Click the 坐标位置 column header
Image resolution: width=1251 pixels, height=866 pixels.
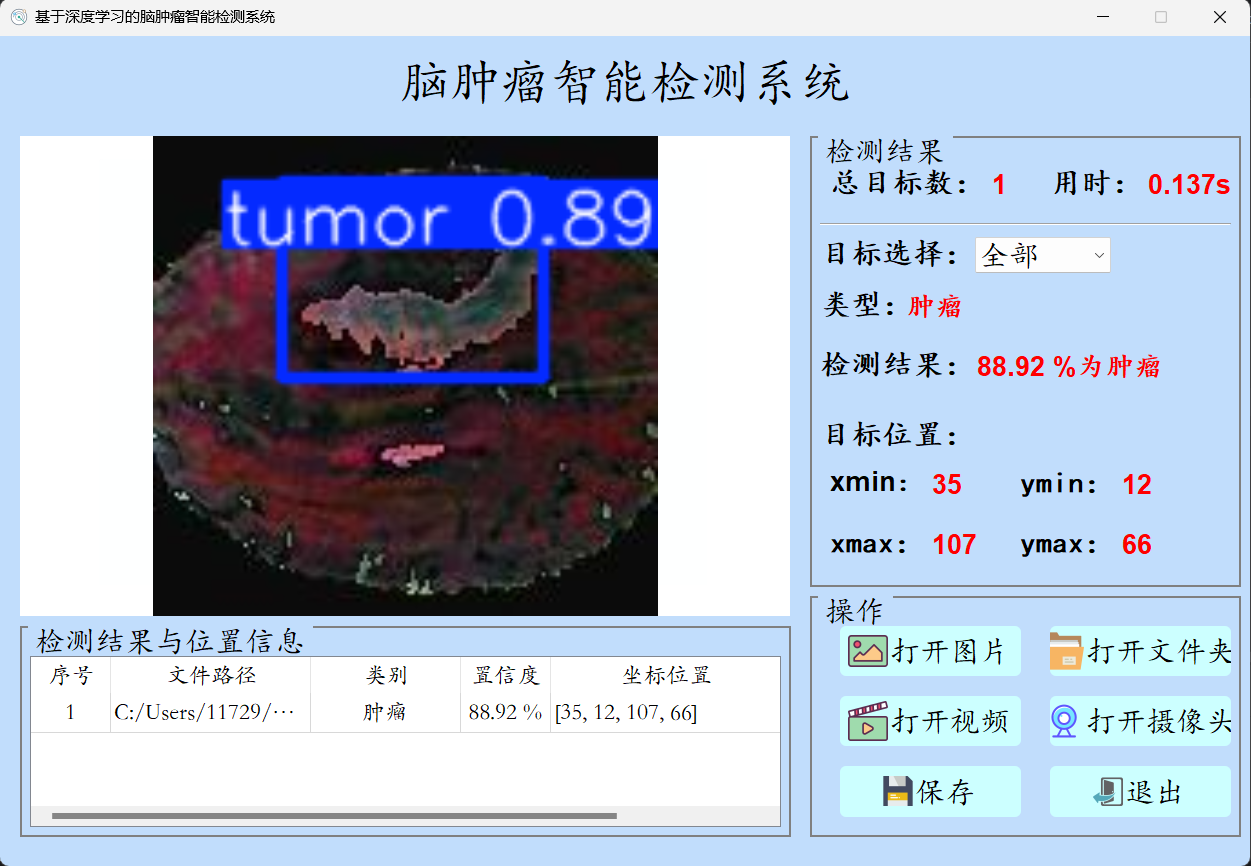point(665,676)
